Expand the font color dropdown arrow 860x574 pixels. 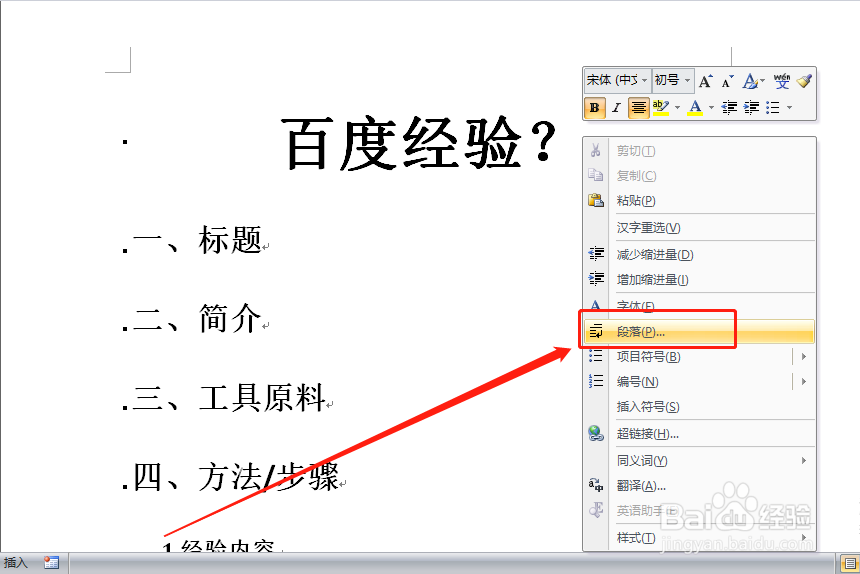[x=711, y=107]
